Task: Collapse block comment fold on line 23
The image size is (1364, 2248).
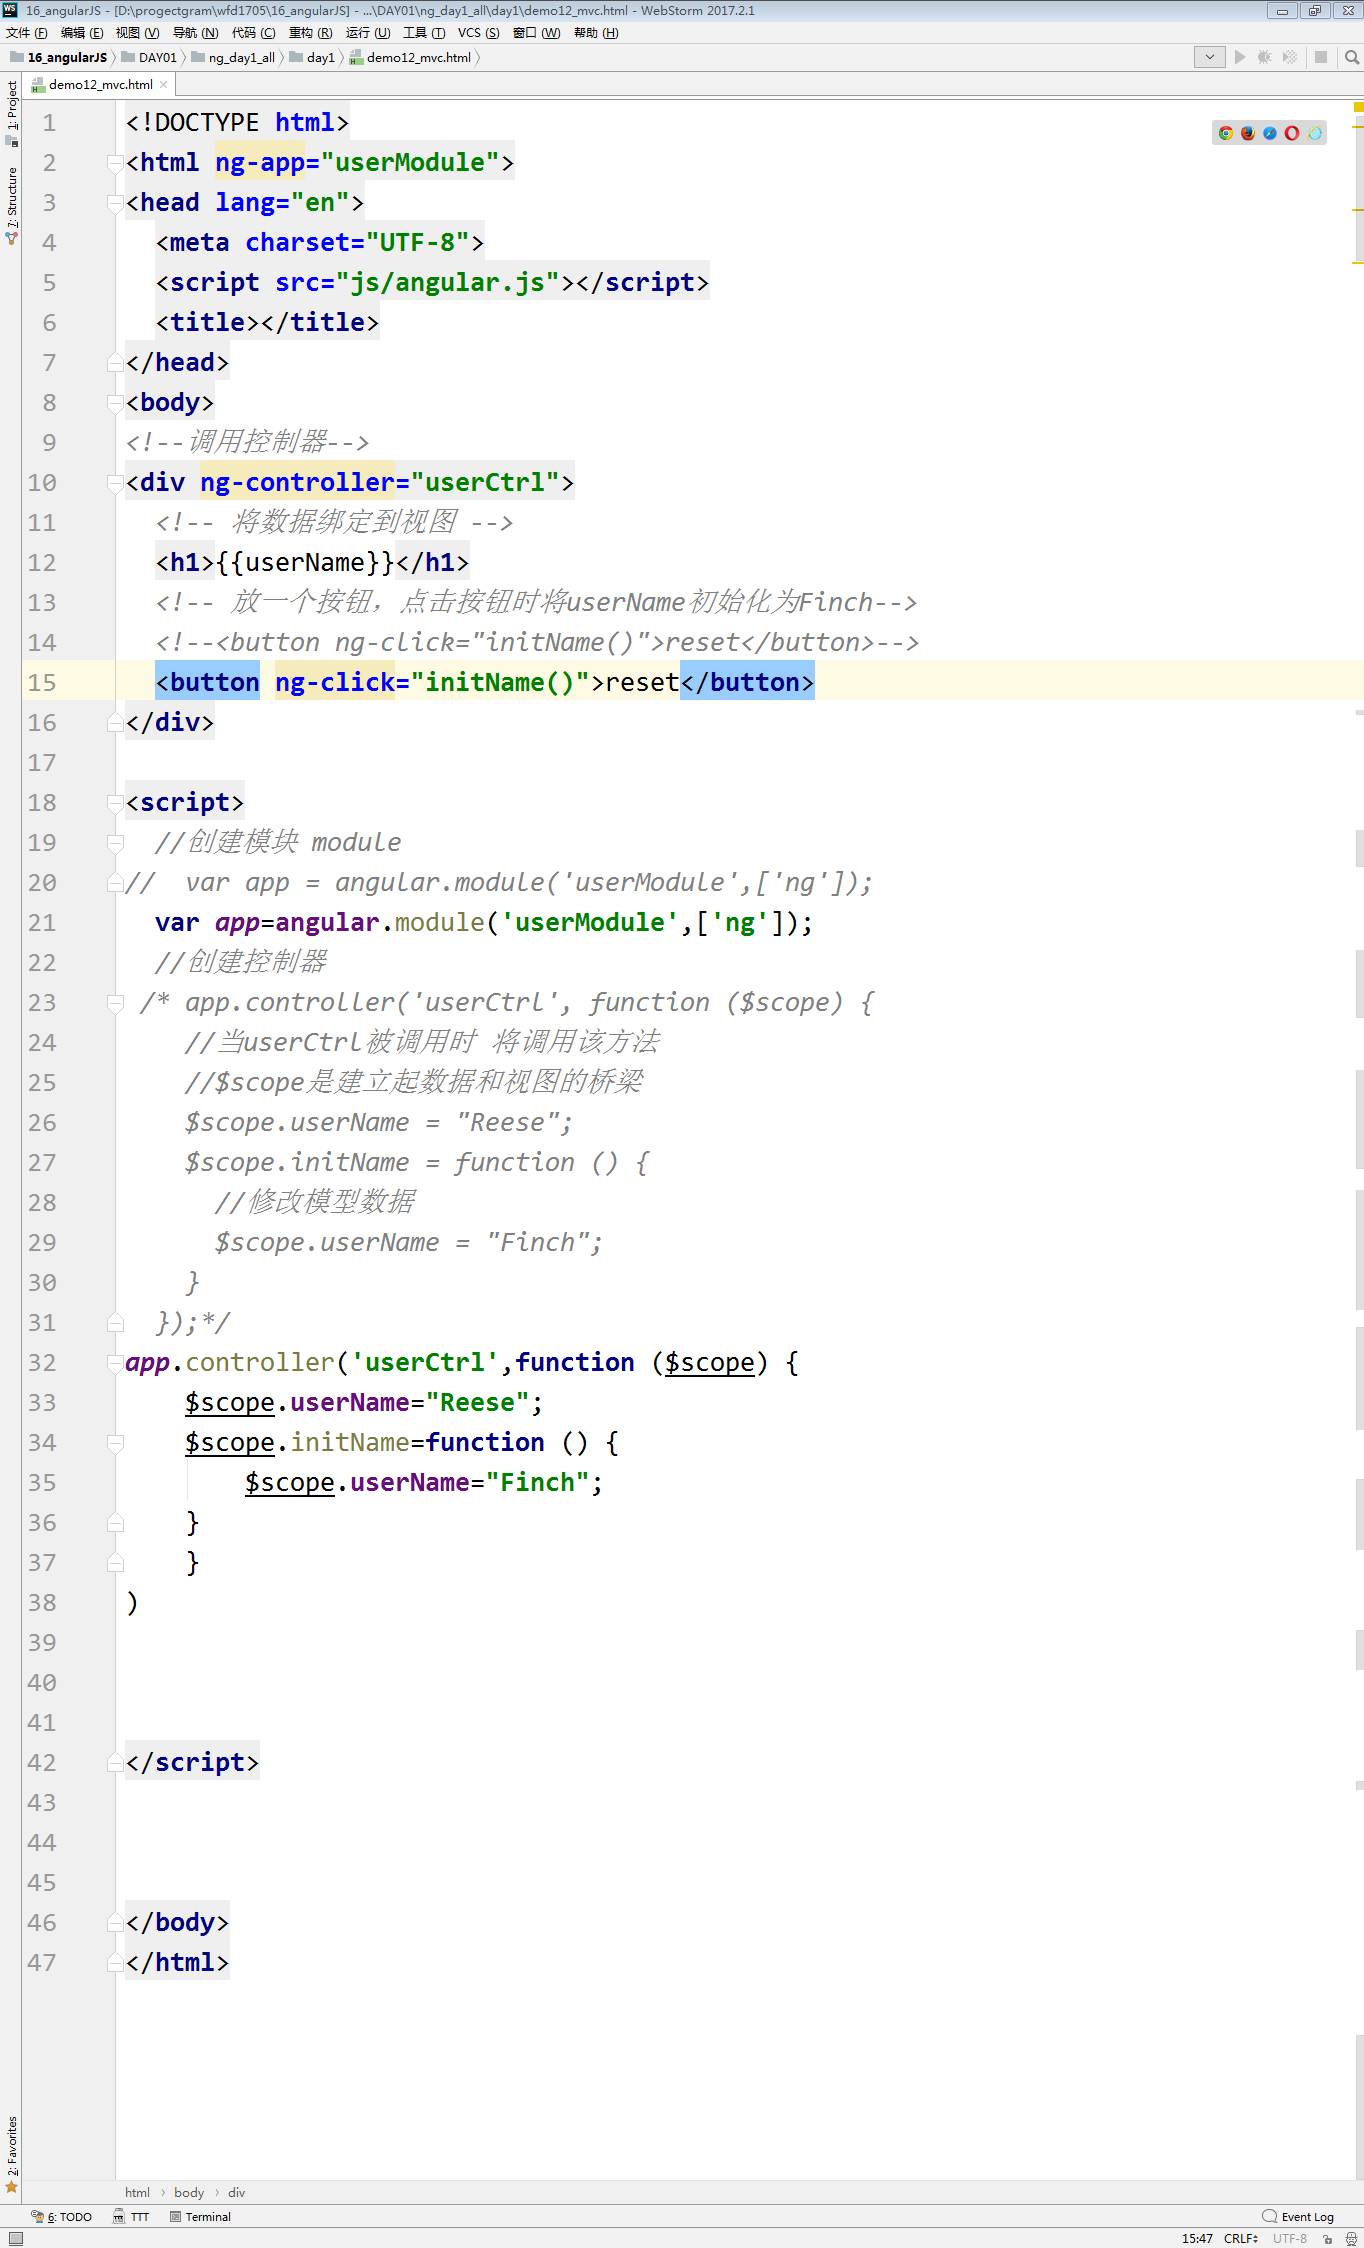Action: [x=115, y=1003]
